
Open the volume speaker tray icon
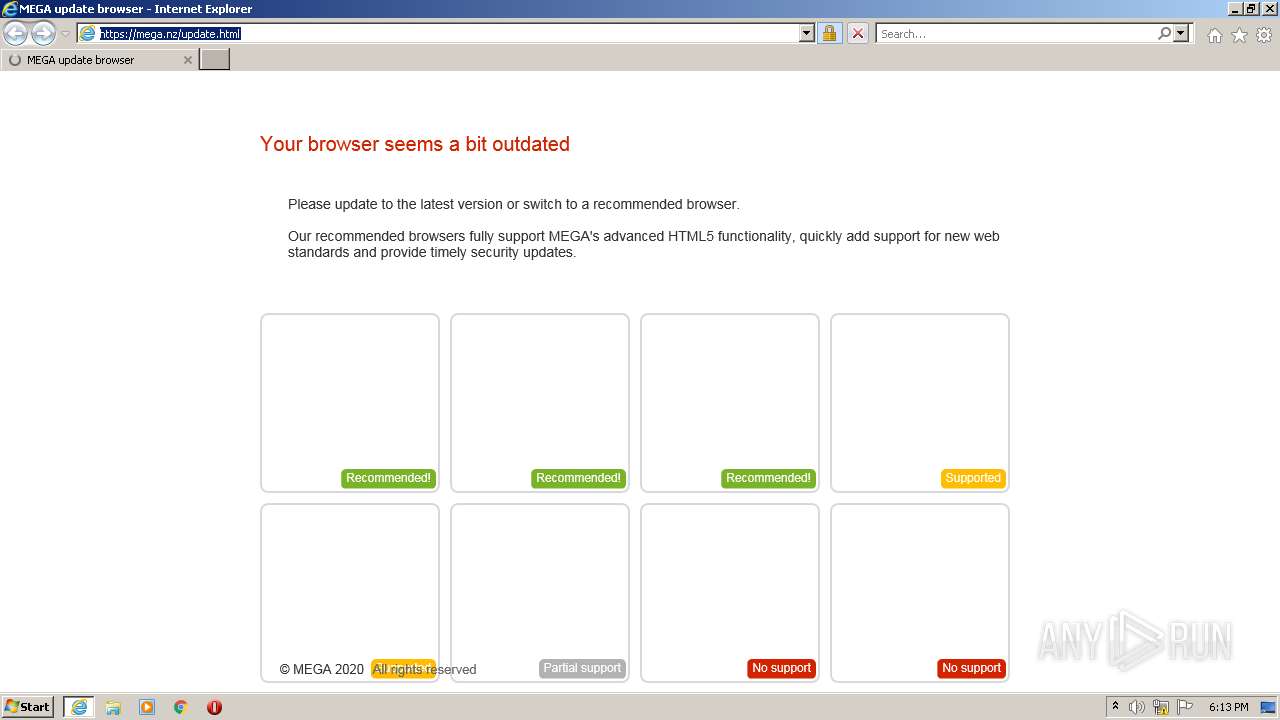click(x=1137, y=707)
